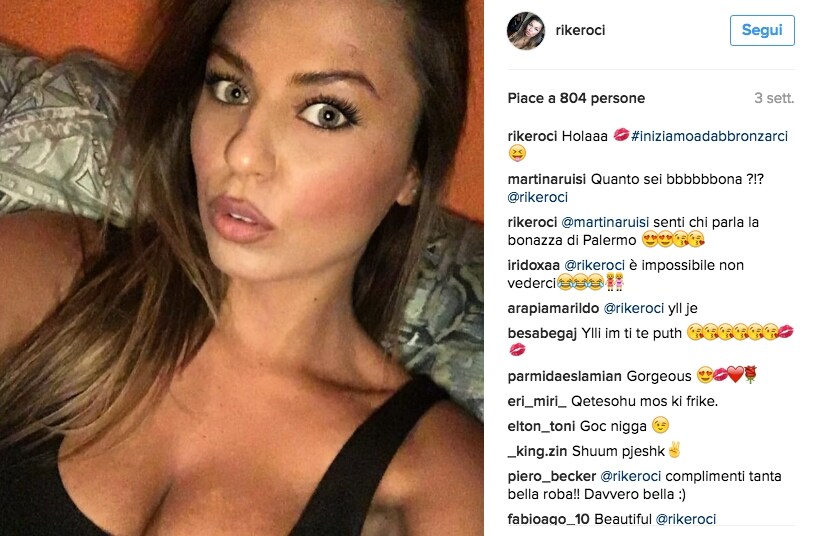Click the rikeroci username in the header

click(580, 30)
